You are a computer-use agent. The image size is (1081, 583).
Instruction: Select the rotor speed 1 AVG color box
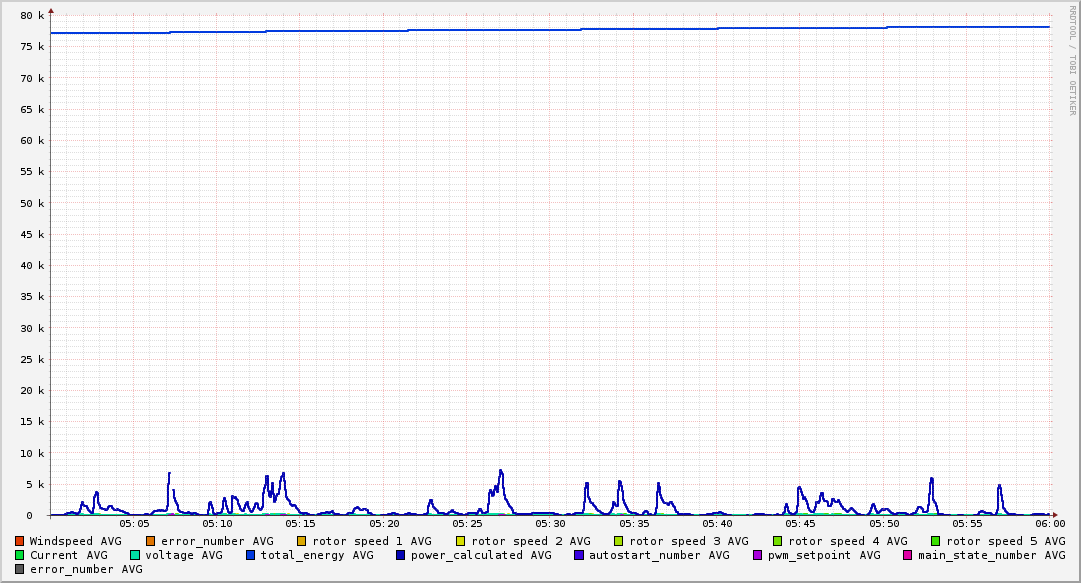(x=302, y=541)
